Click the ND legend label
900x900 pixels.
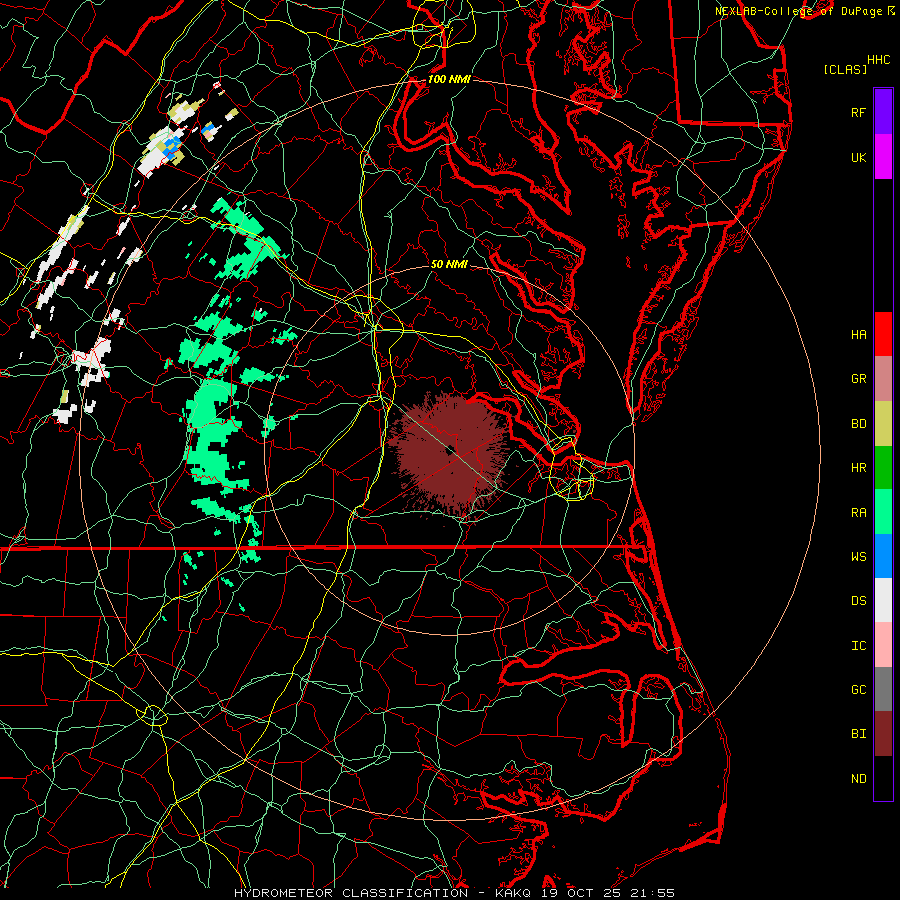(x=858, y=779)
